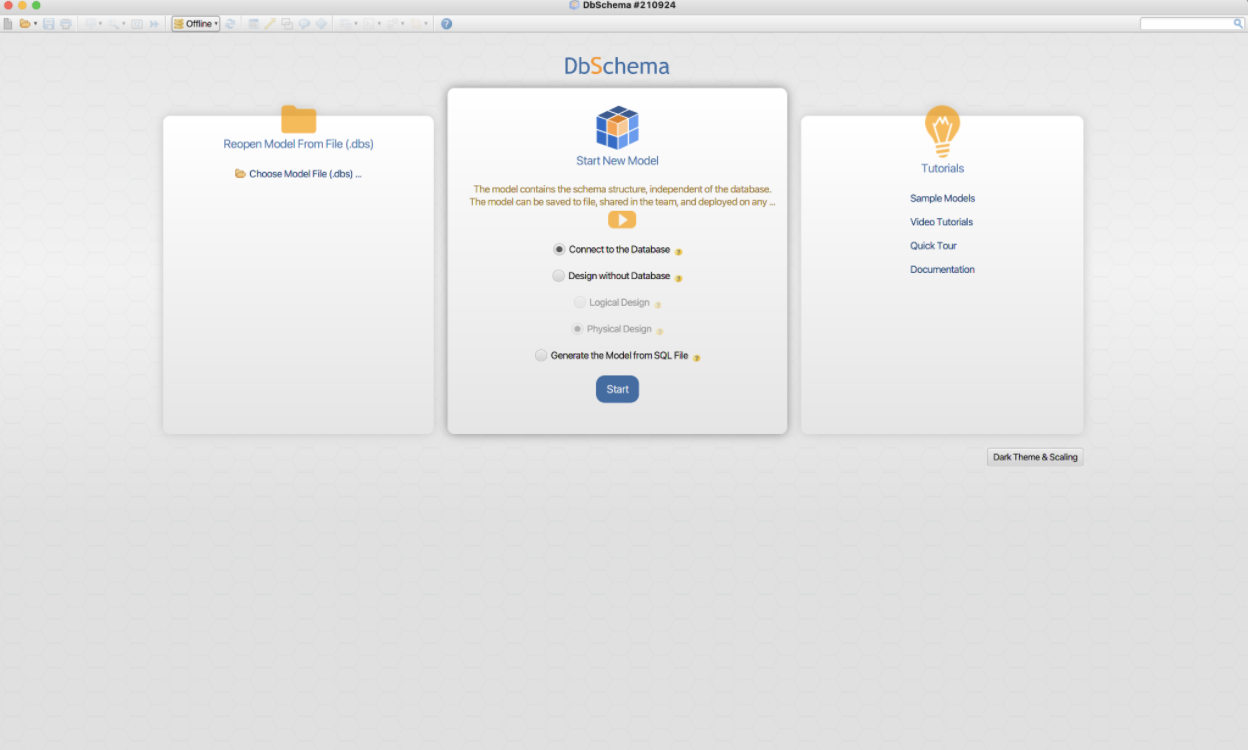Click the overlapping rectangles toolbar icon
Image resolution: width=1252 pixels, height=750 pixels.
(287, 24)
